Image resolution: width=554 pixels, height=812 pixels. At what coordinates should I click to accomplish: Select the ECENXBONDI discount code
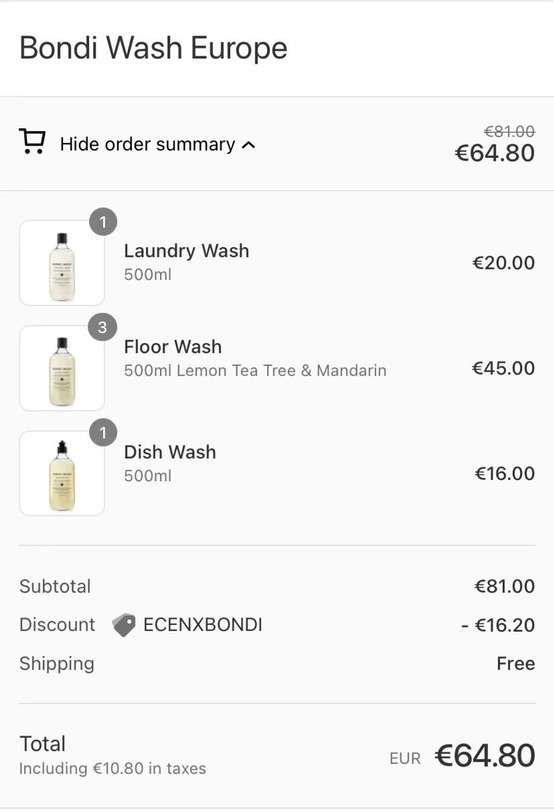click(202, 625)
